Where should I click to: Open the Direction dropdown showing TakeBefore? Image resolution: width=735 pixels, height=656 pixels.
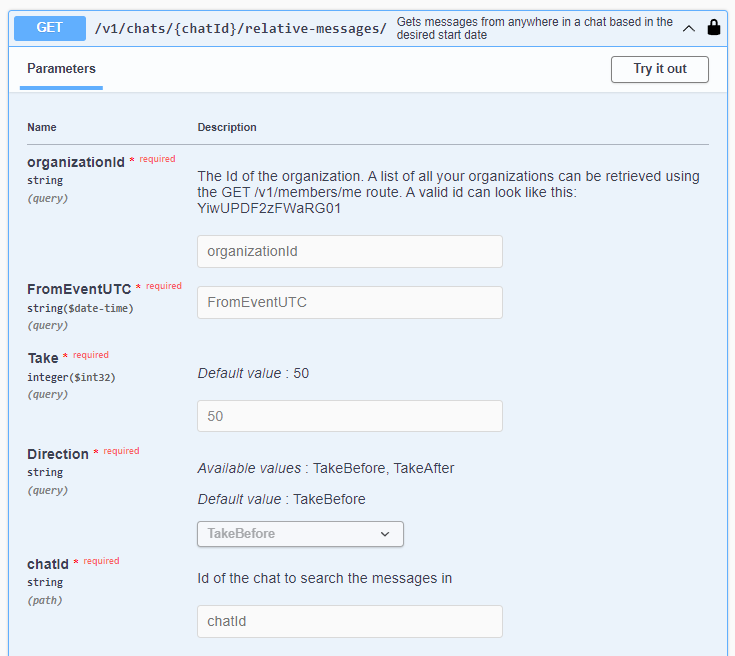coord(300,534)
